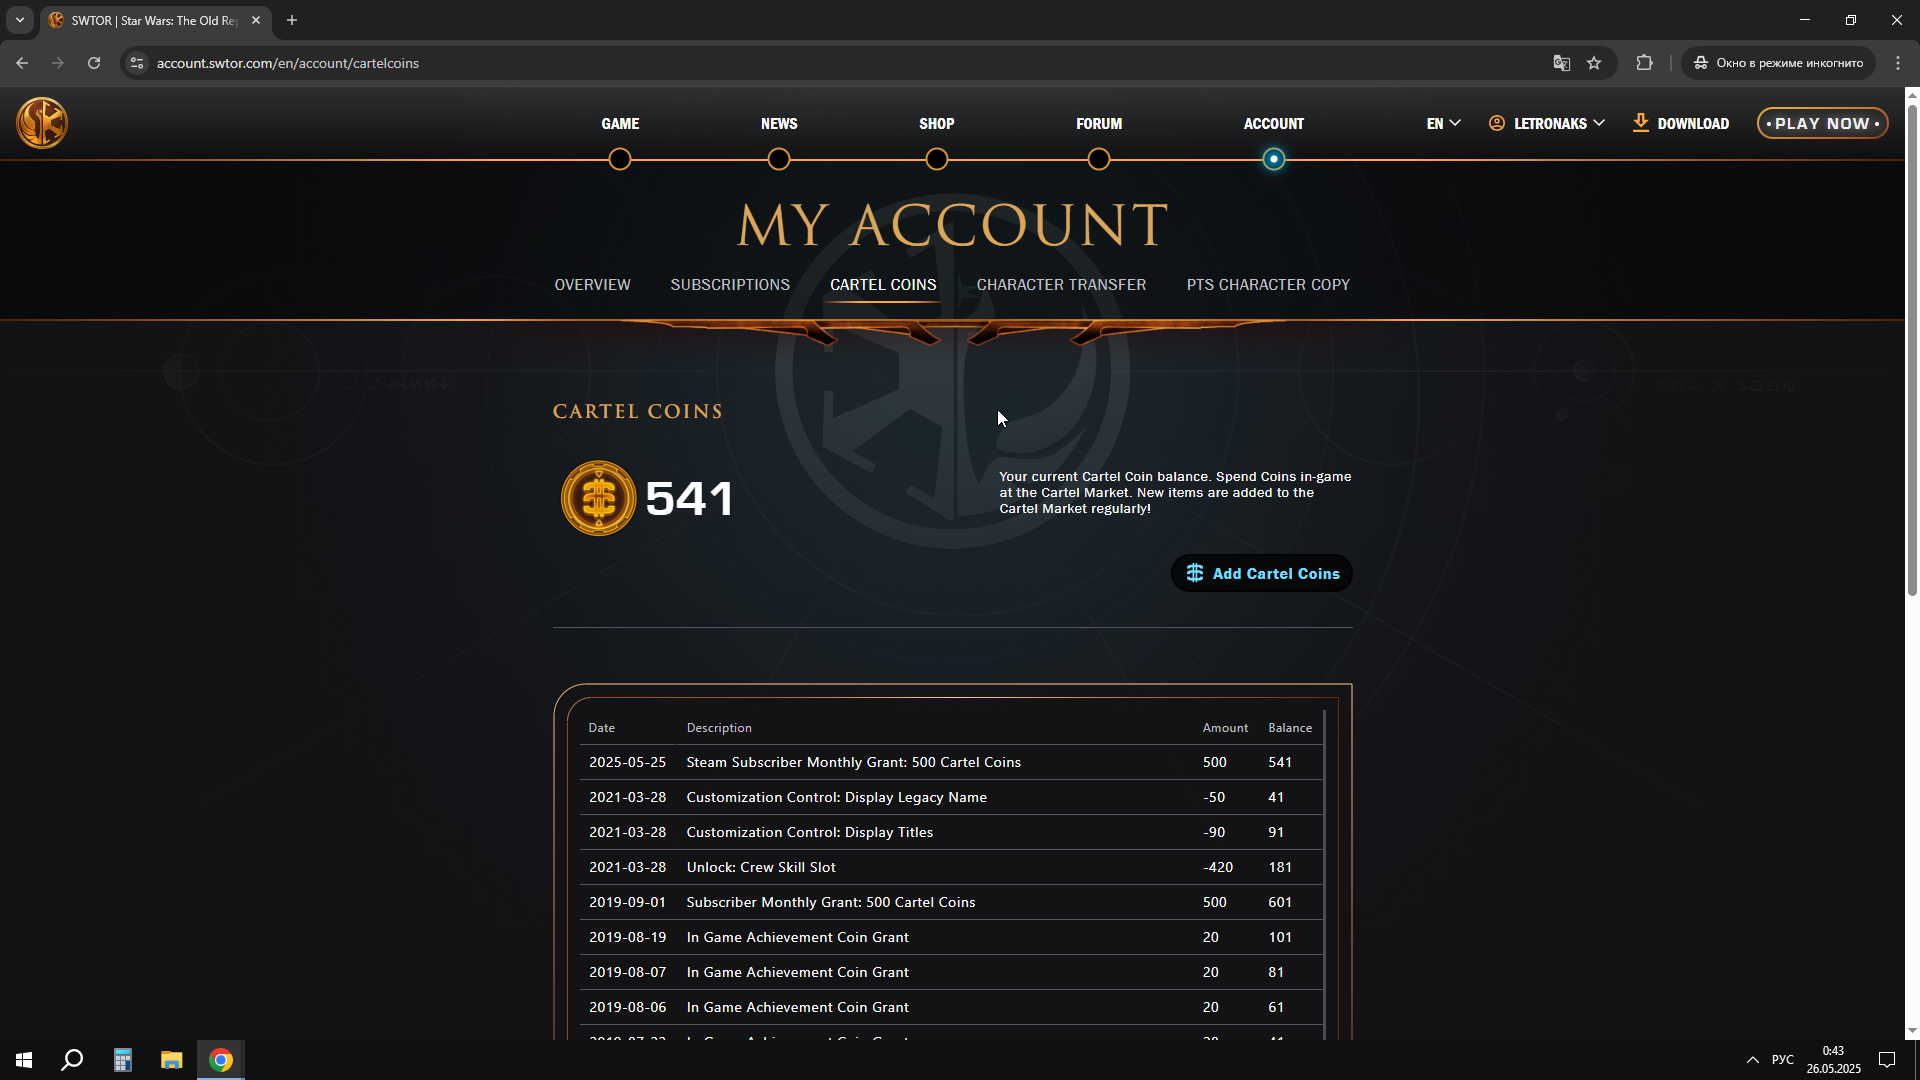The height and width of the screenshot is (1080, 1920).
Task: Click the Add Cartel Coins button
Action: click(1262, 573)
